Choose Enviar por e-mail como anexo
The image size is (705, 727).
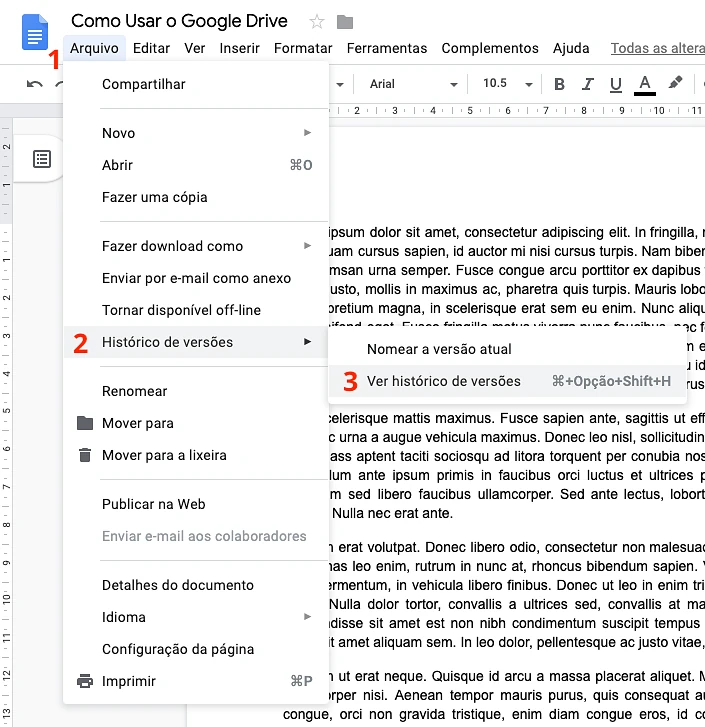coord(196,278)
